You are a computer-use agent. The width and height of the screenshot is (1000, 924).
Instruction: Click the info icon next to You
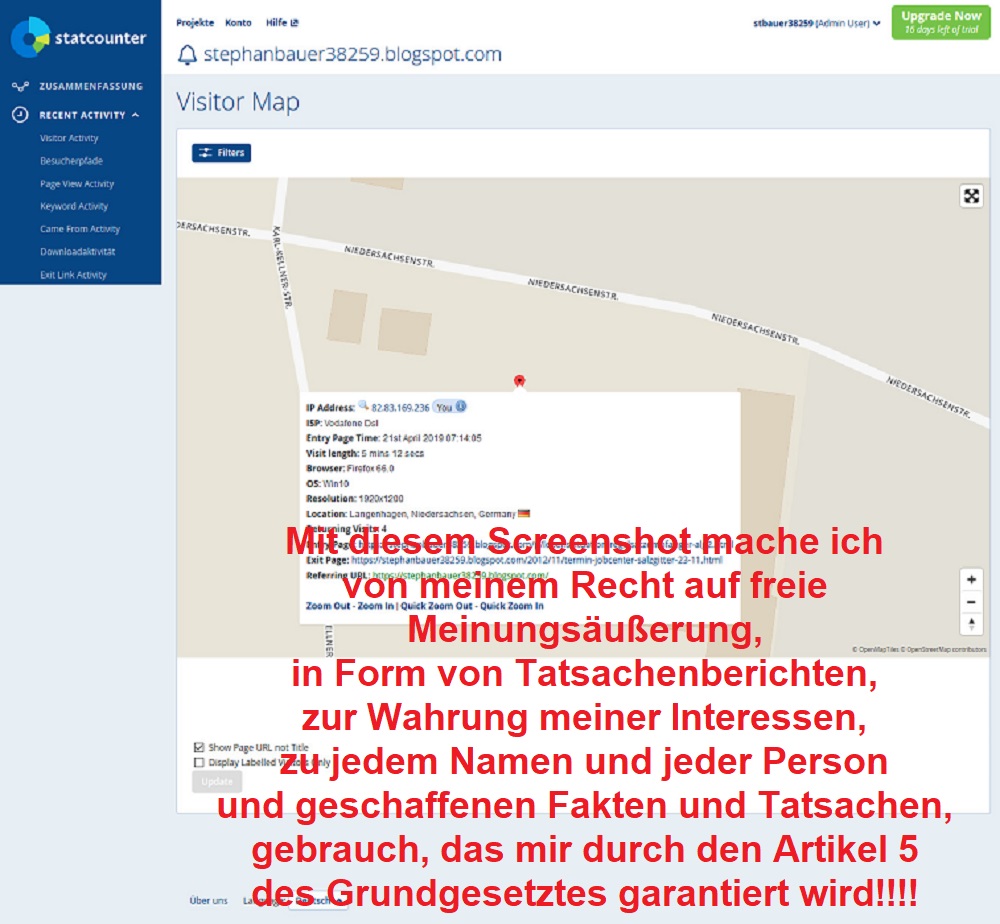460,406
